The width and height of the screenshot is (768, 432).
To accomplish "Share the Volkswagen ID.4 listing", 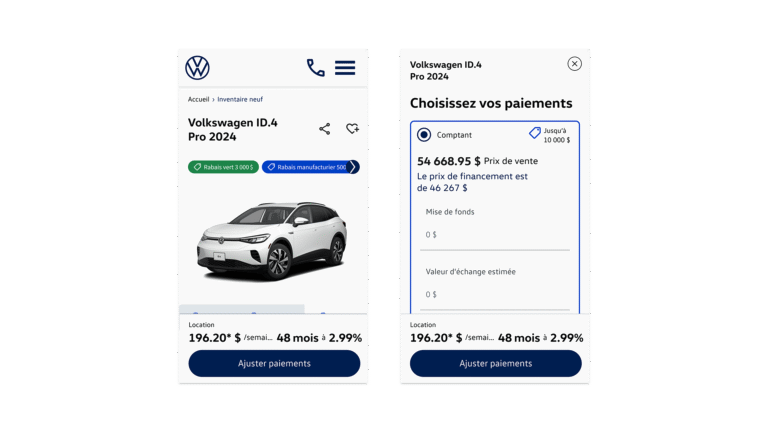I will pyautogui.click(x=324, y=129).
